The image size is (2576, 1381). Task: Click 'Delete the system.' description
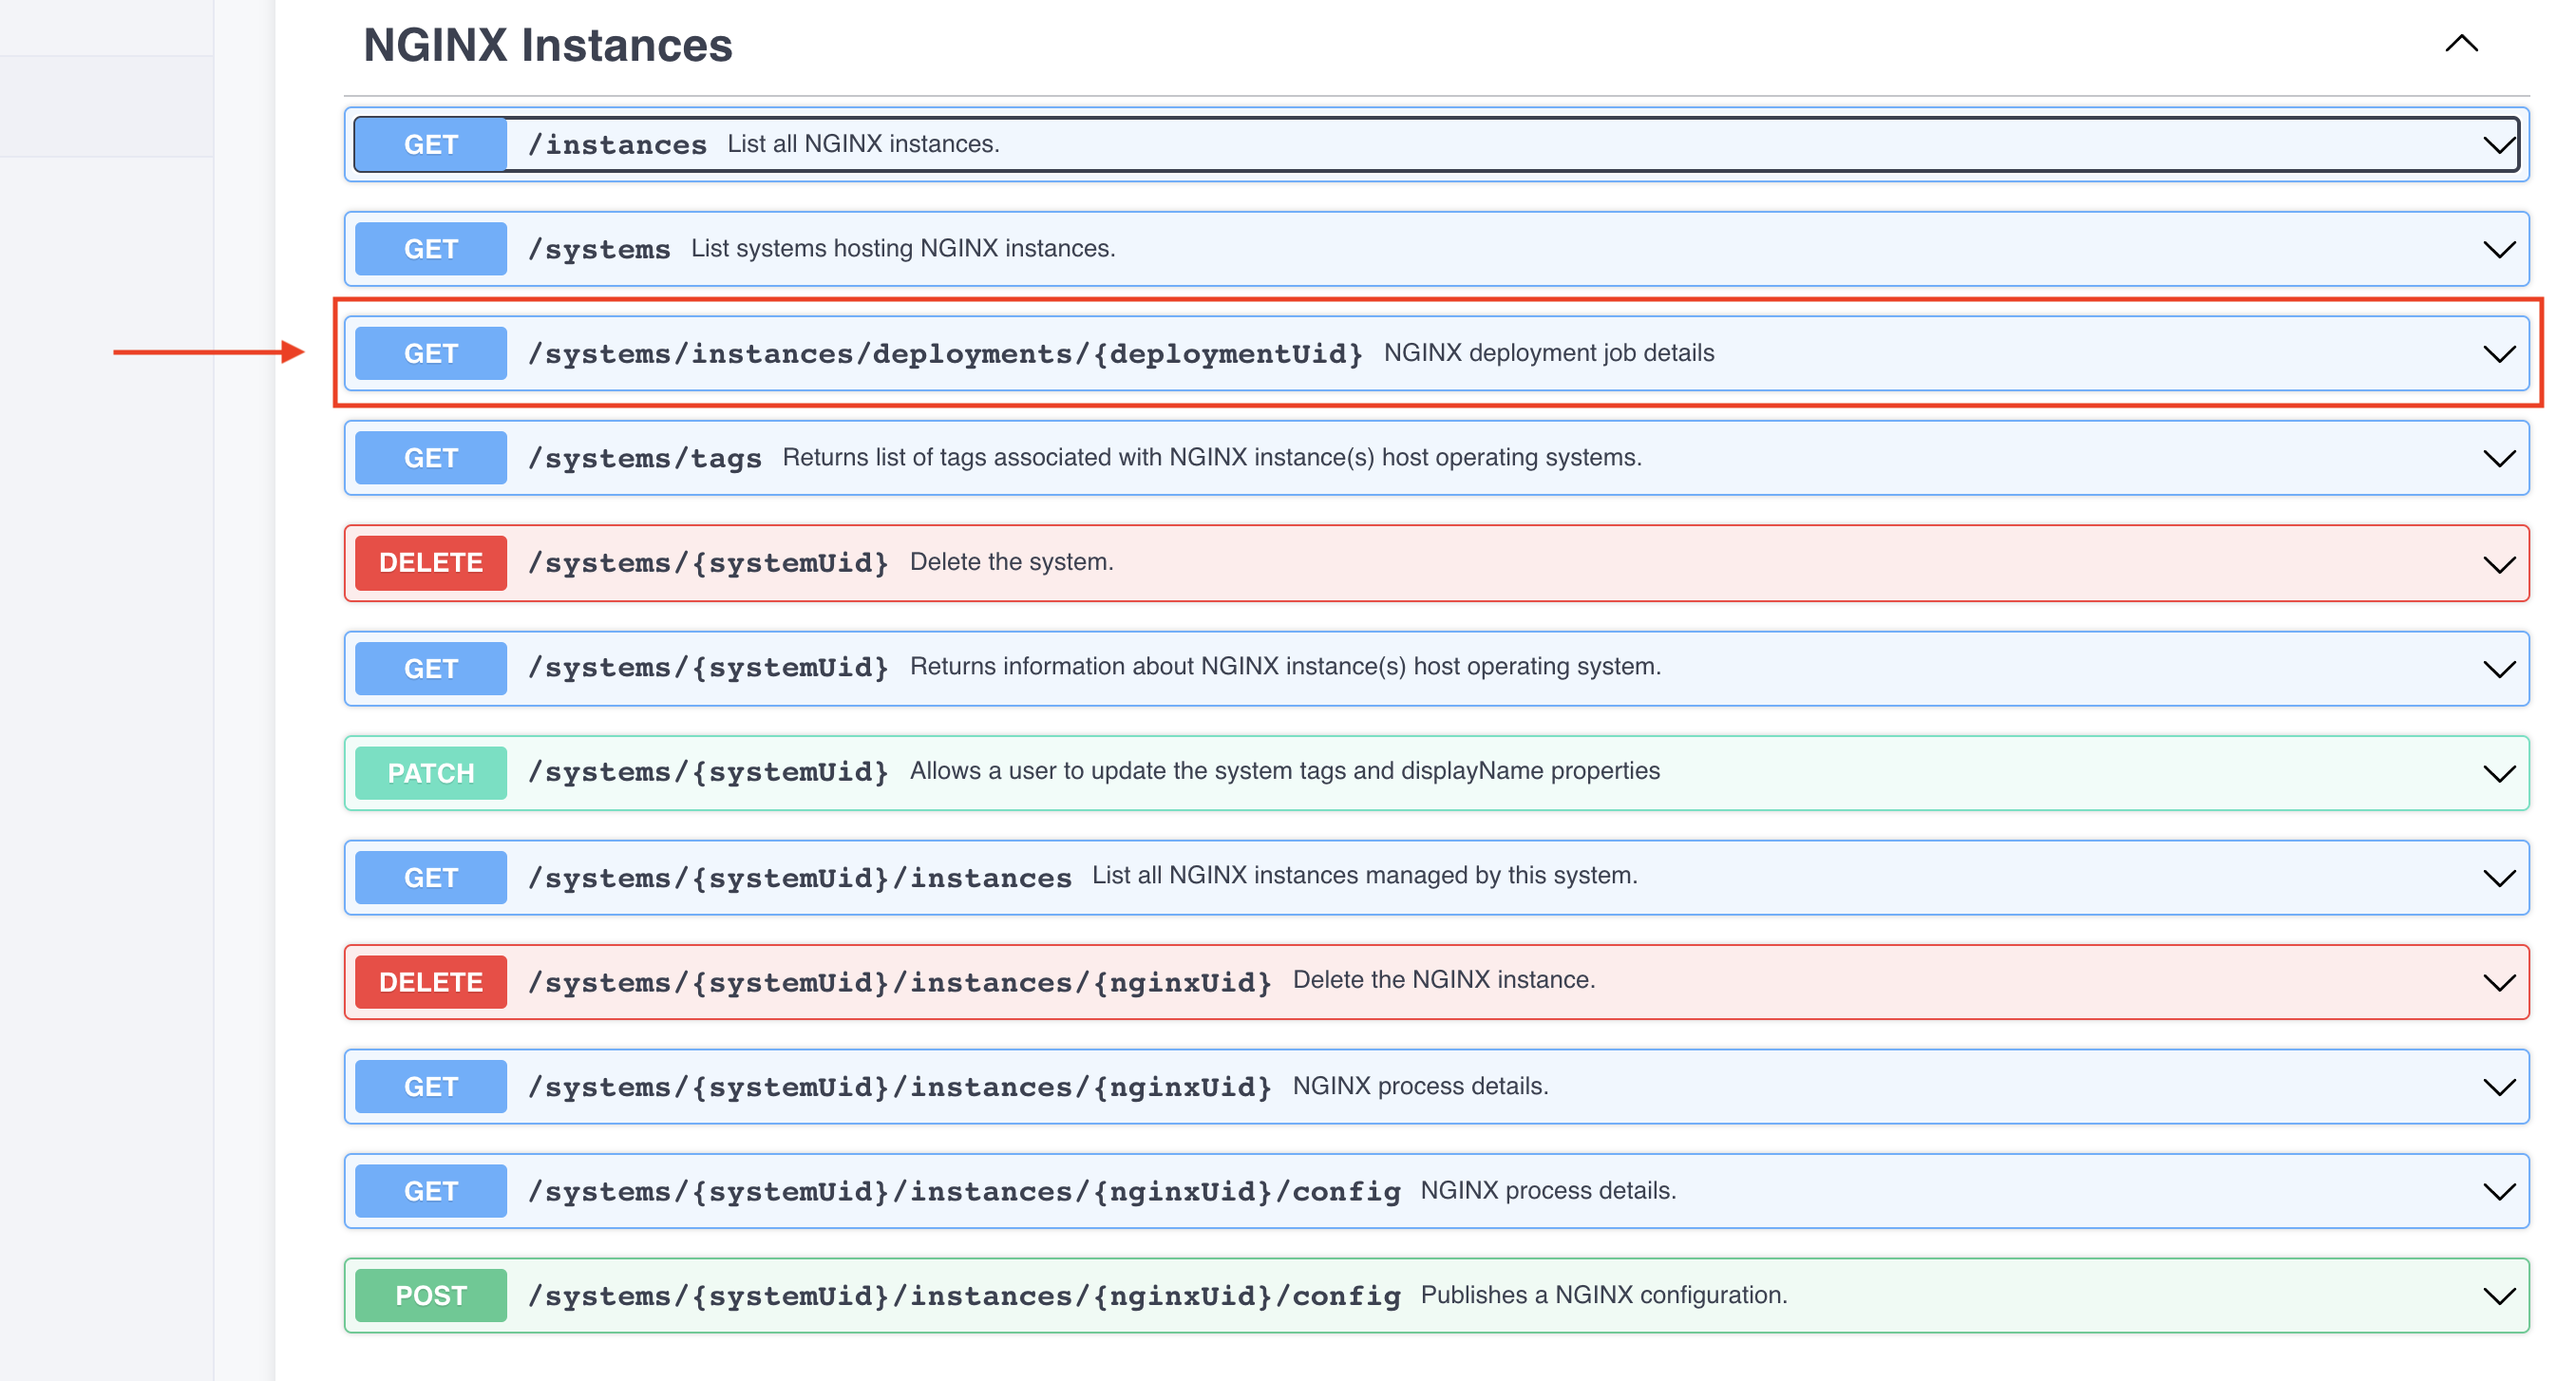(1011, 562)
